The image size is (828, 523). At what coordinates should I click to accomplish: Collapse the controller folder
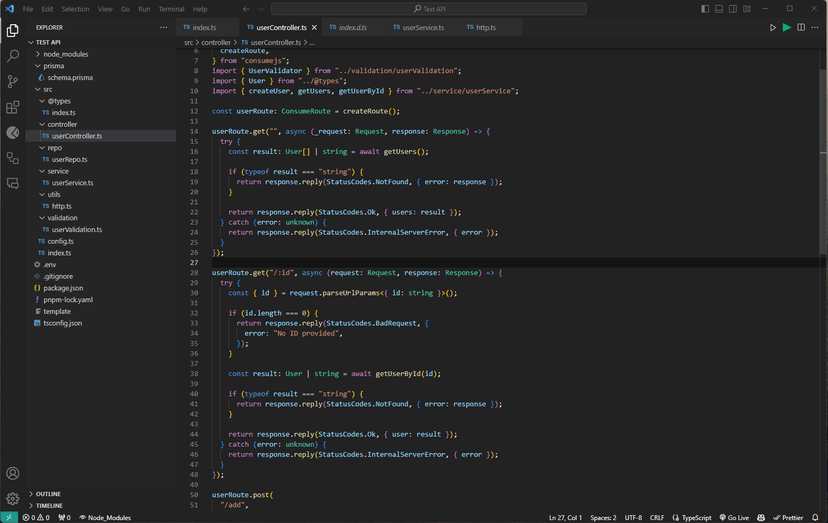click(62, 124)
